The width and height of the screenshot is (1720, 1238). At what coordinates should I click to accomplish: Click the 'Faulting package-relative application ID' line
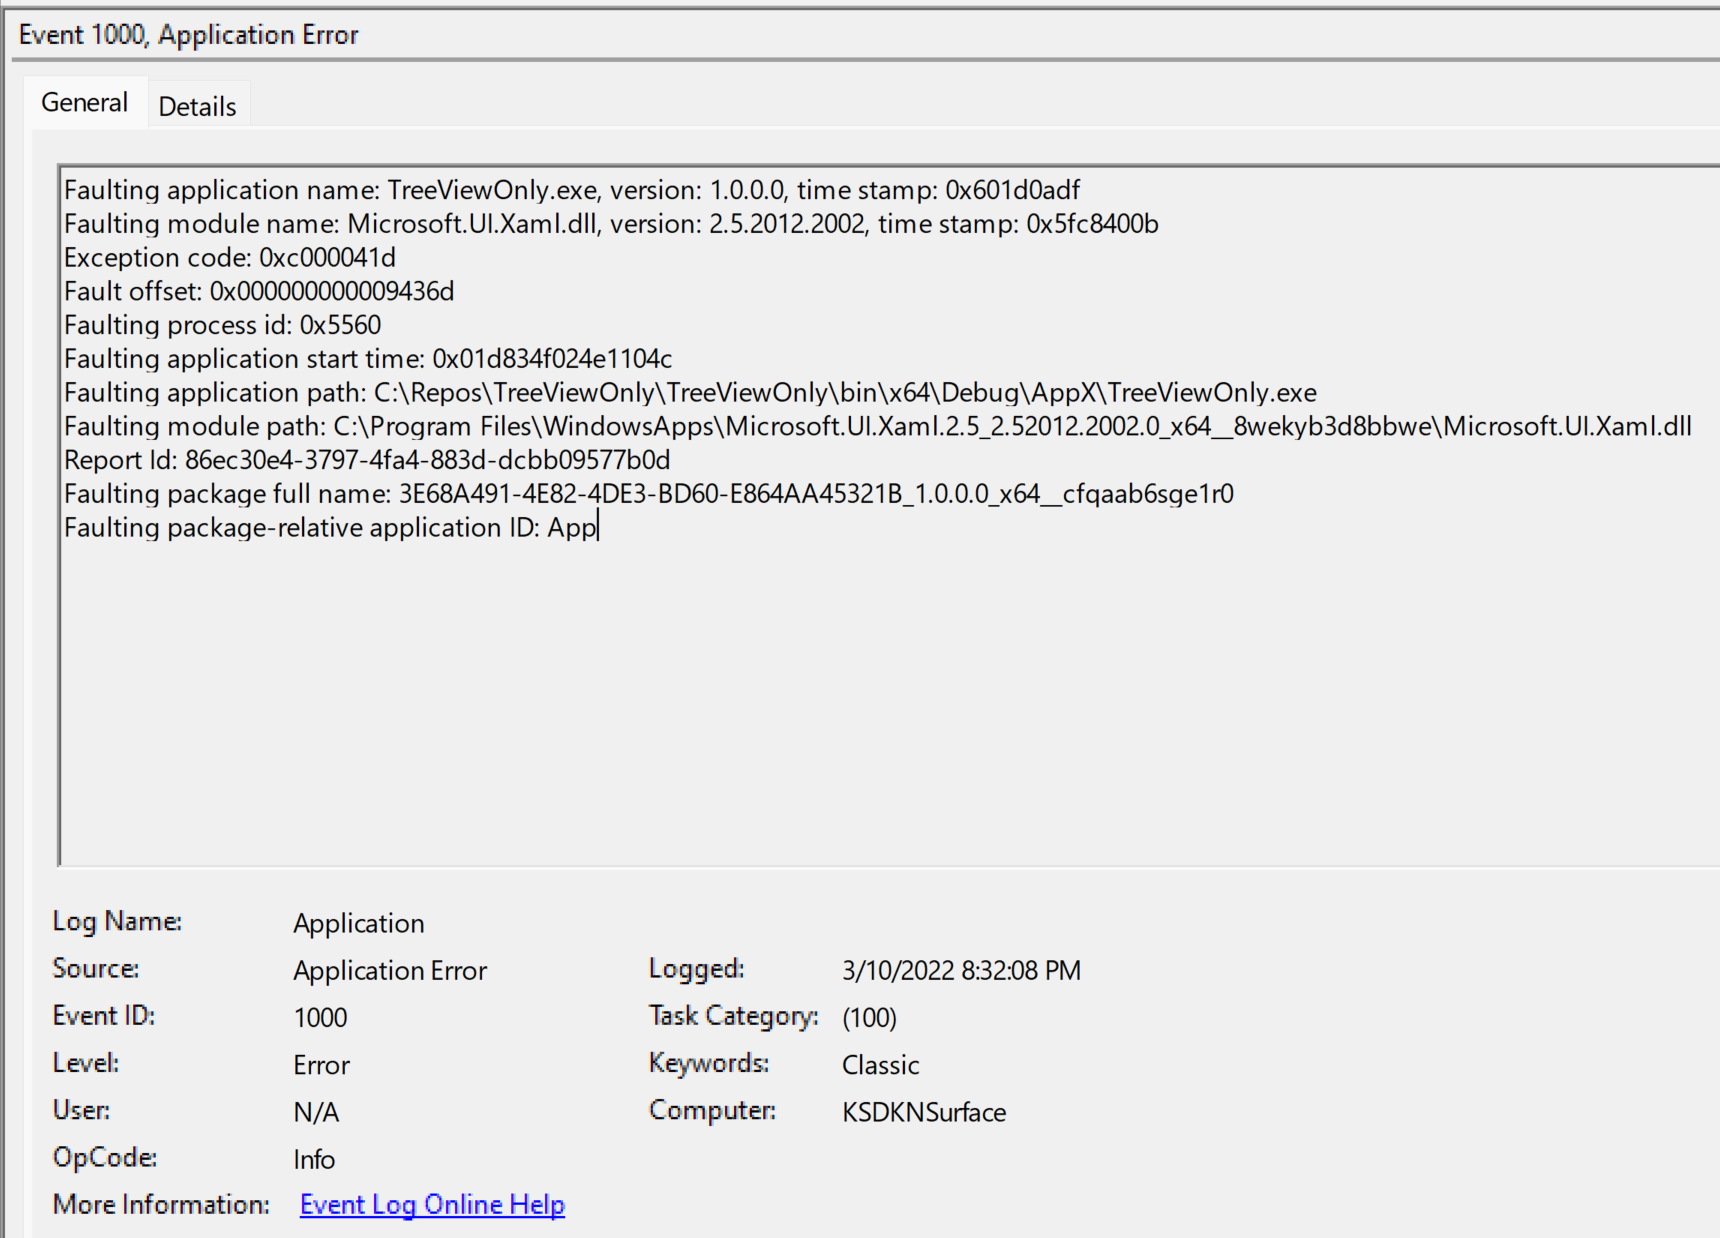pos(330,527)
